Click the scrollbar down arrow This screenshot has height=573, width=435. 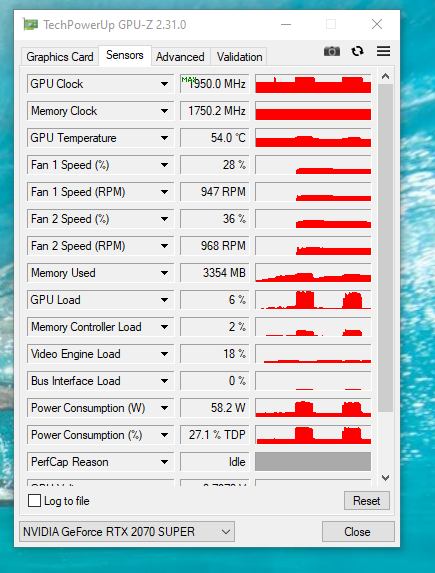[x=385, y=478]
